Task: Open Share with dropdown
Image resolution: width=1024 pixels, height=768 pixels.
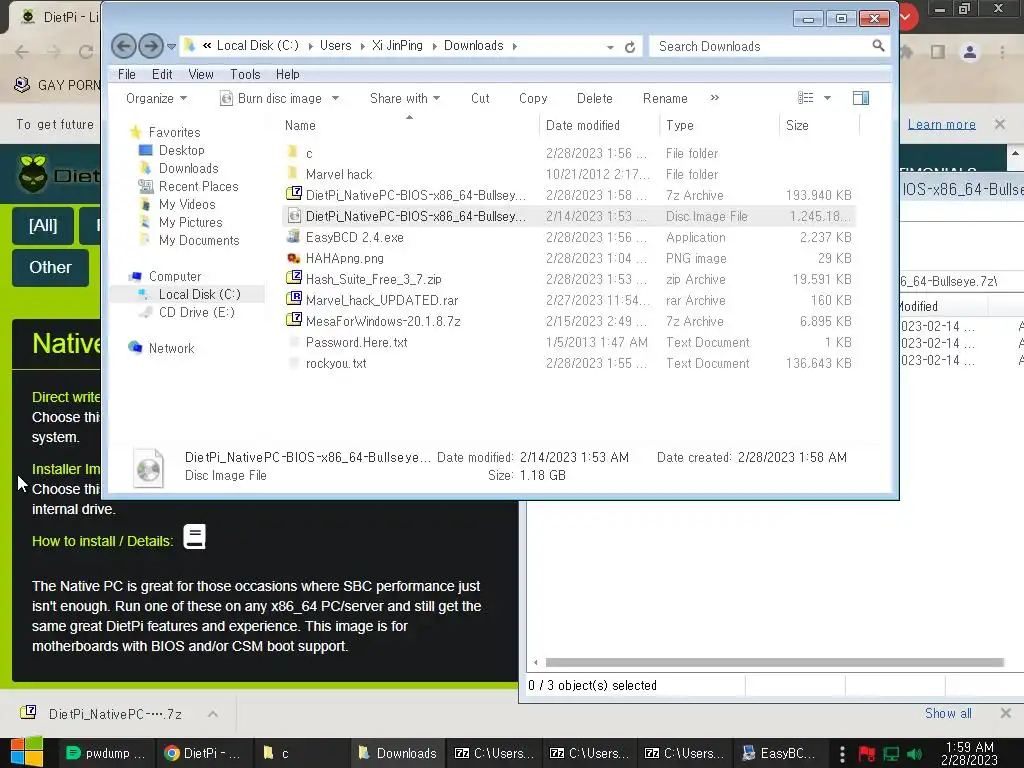Action: click(x=405, y=98)
